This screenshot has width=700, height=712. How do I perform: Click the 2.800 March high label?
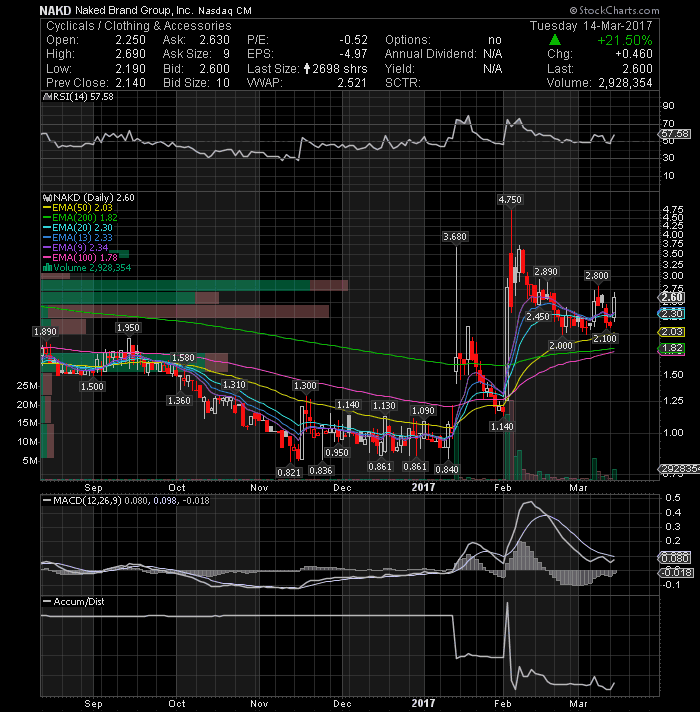point(596,276)
